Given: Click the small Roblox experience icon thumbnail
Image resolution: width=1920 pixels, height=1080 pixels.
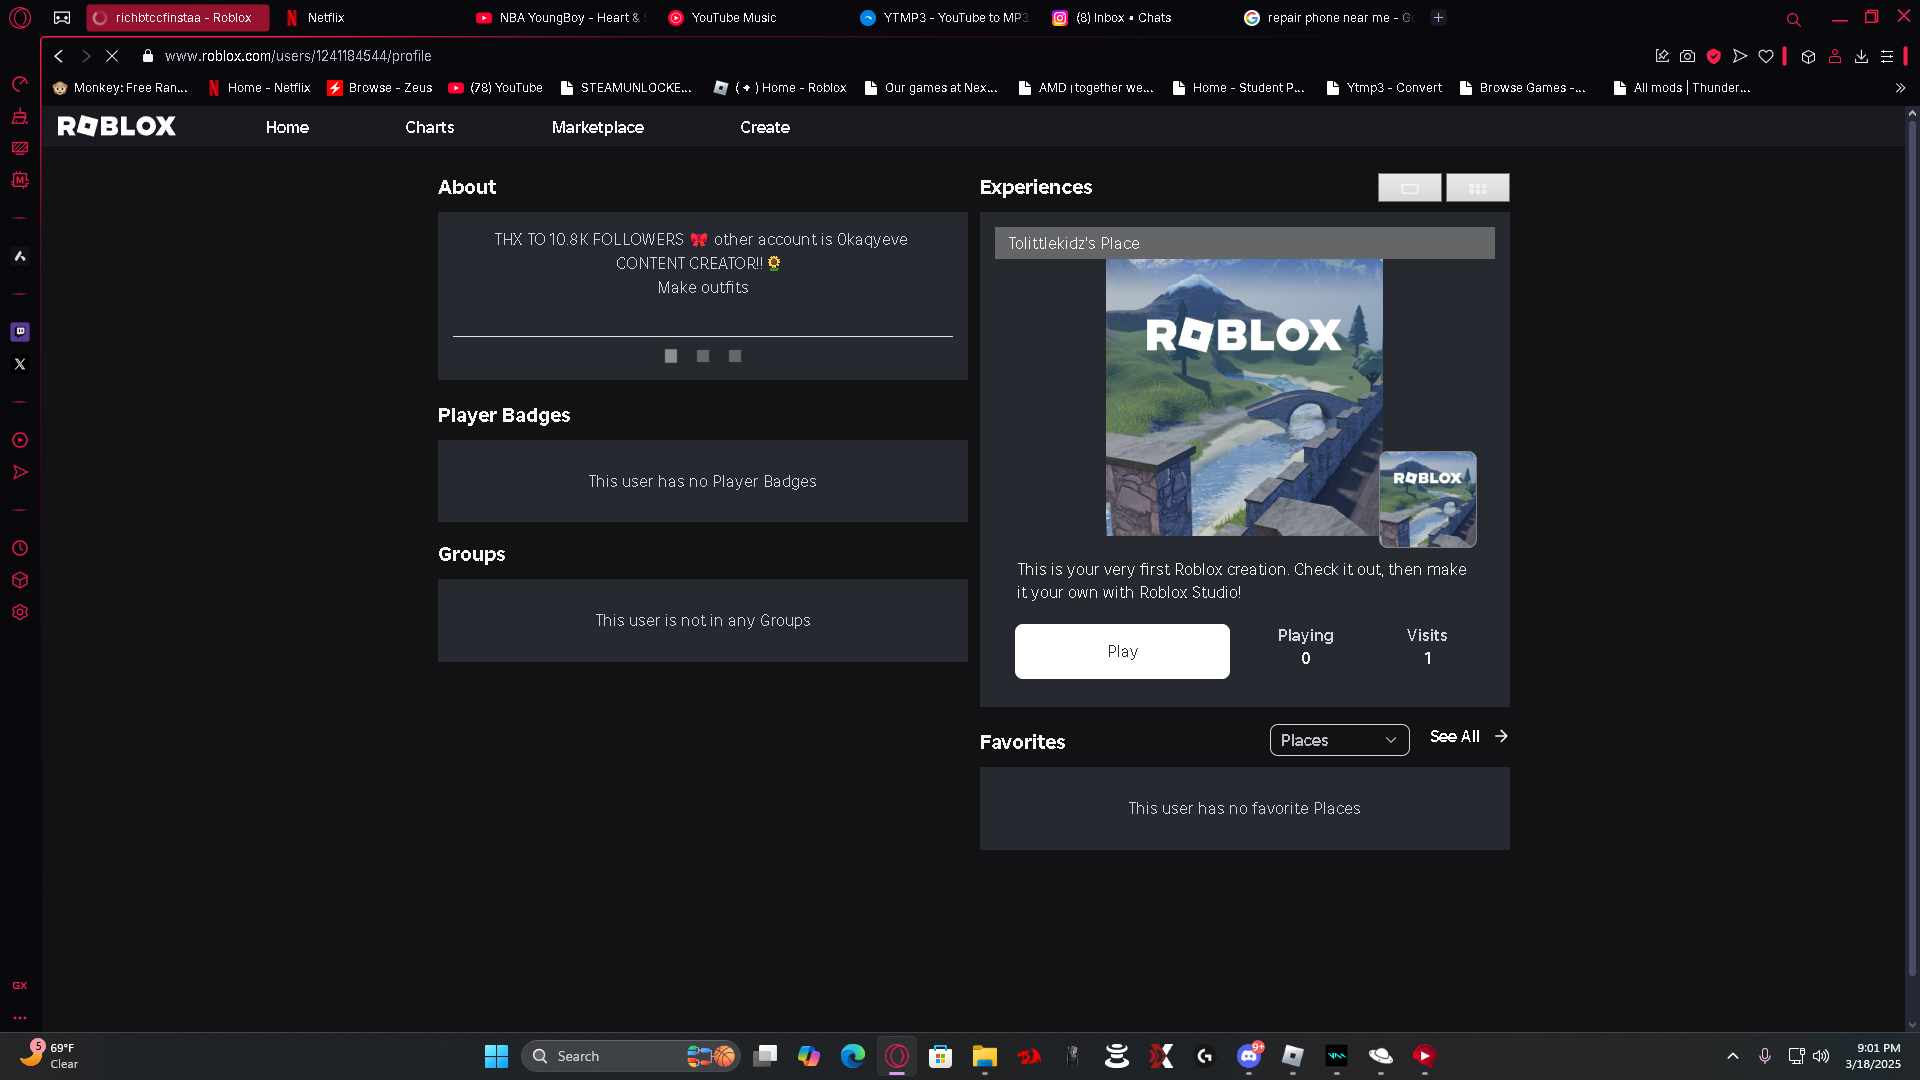Looking at the screenshot, I should pos(1428,499).
